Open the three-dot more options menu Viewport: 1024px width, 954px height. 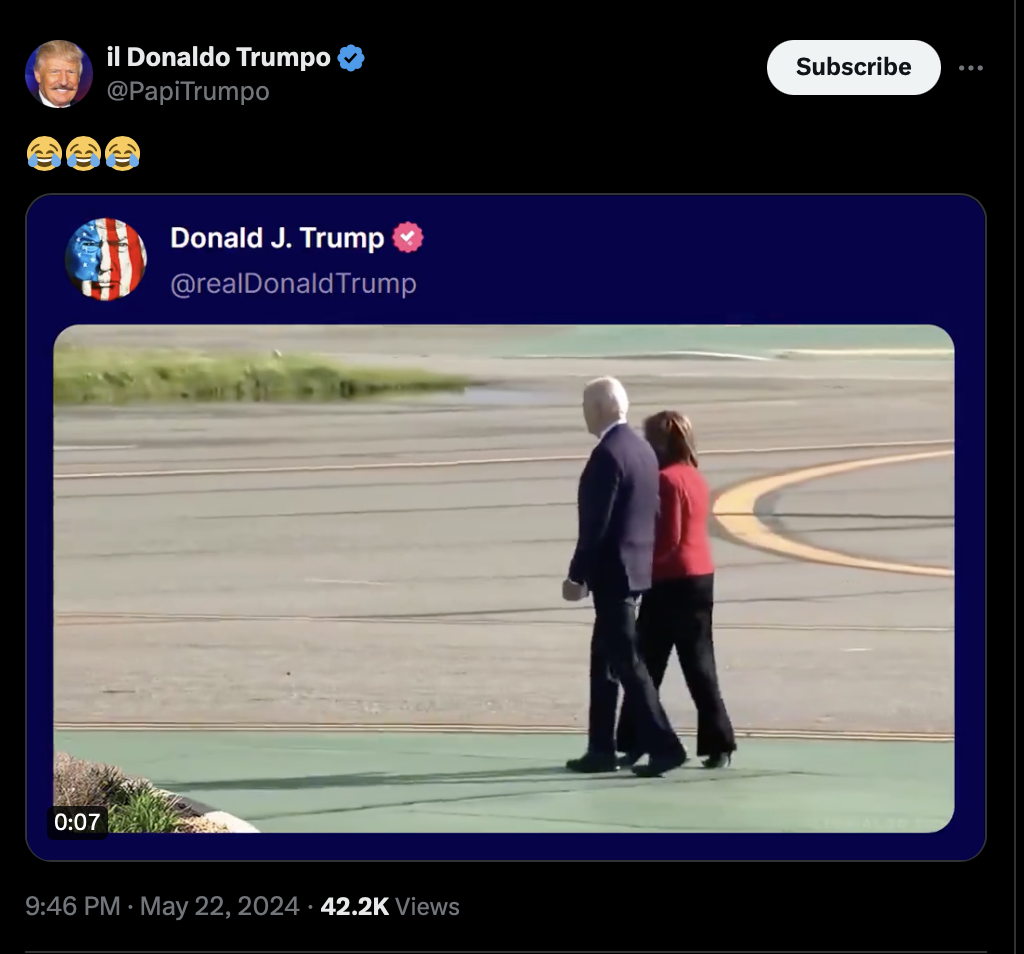pyautogui.click(x=970, y=68)
